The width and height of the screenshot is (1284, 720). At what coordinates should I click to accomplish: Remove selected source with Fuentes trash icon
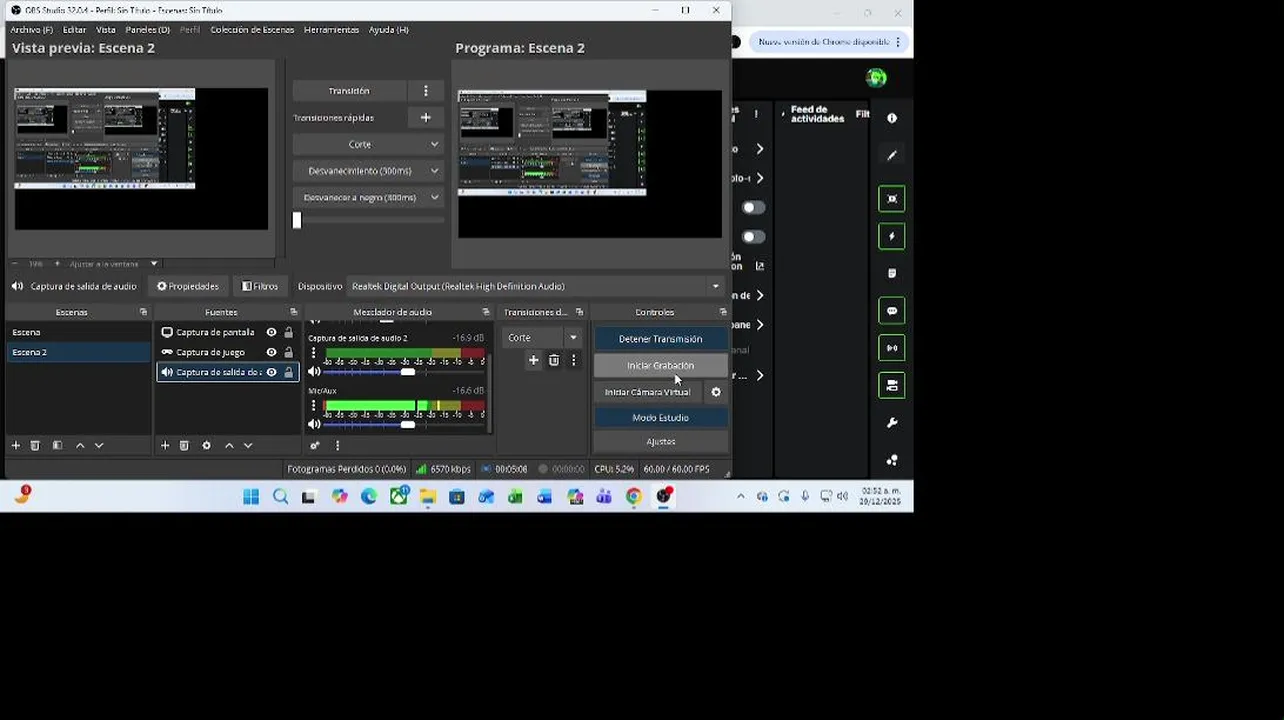(184, 445)
